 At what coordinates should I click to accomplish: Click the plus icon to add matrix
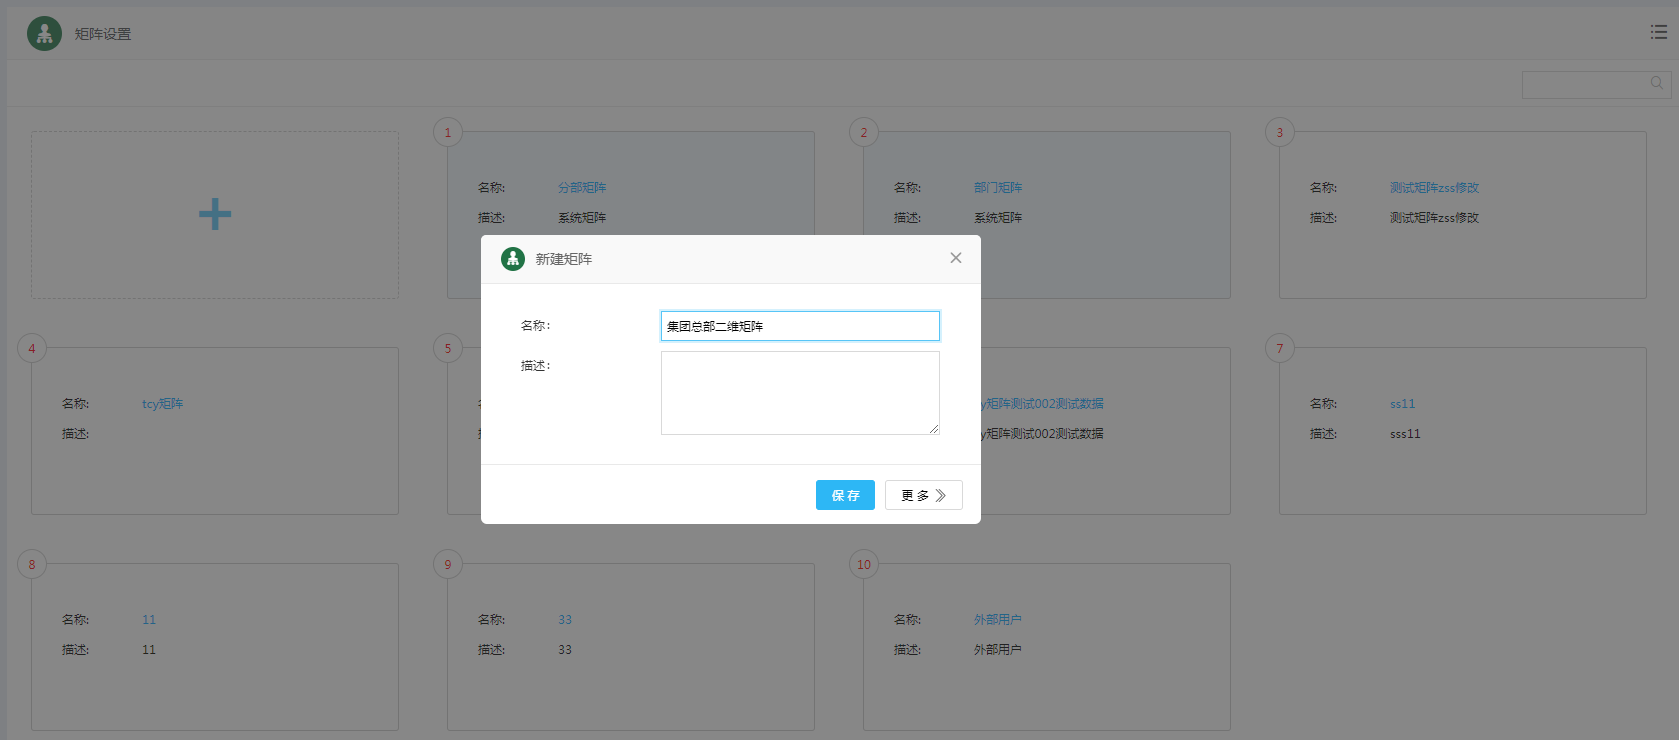pyautogui.click(x=215, y=214)
